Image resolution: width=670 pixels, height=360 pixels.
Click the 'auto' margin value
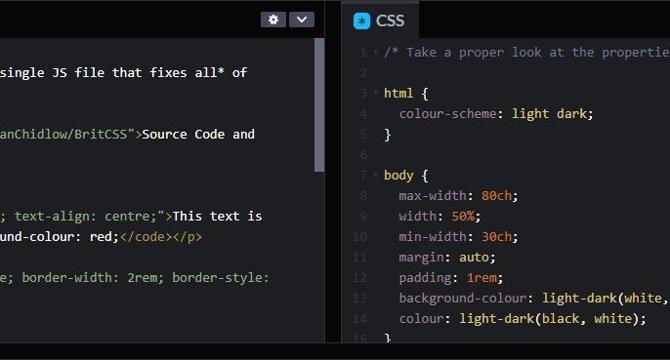[474, 258]
